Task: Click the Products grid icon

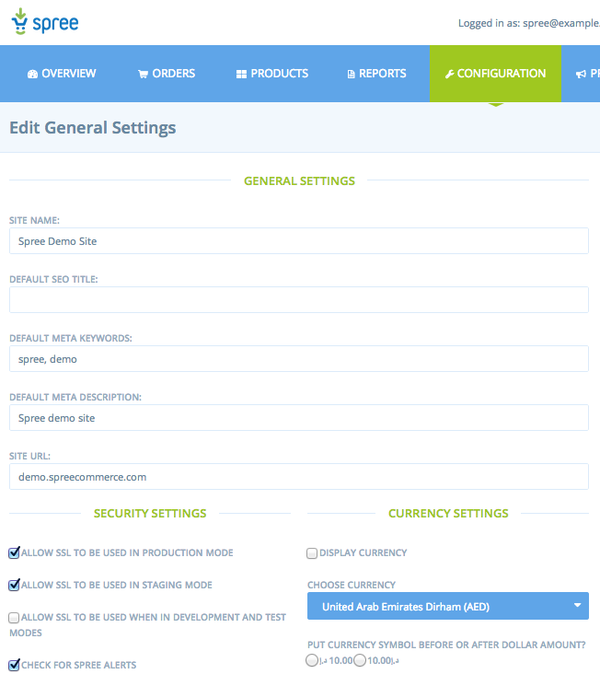Action: 241,74
